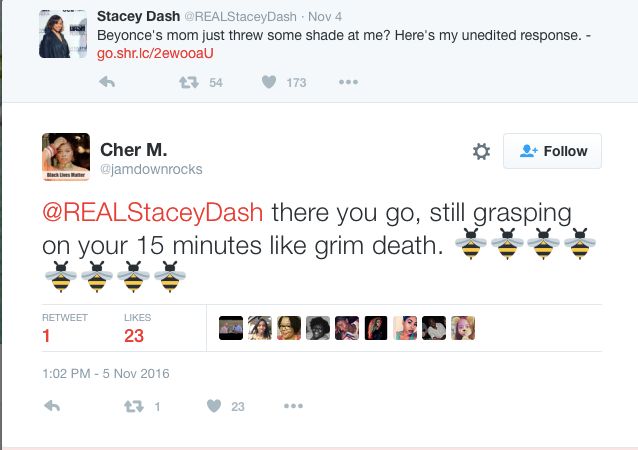Viewport: 638px width, 450px height.
Task: Open more options on Cher M.'s tweet
Action: click(293, 406)
